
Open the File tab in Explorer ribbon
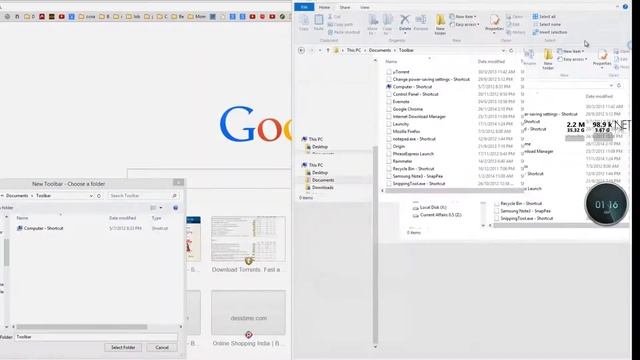(304, 7)
